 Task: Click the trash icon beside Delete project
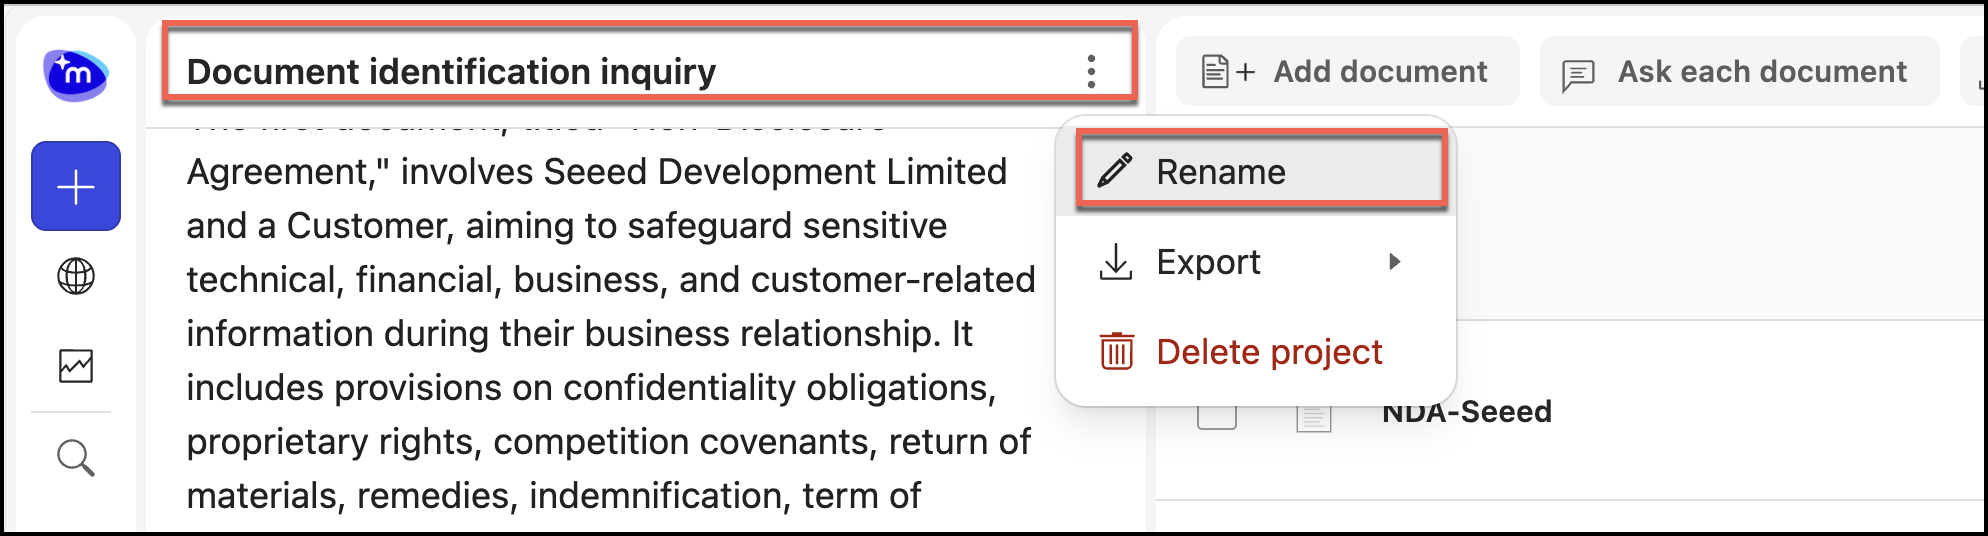[1116, 352]
